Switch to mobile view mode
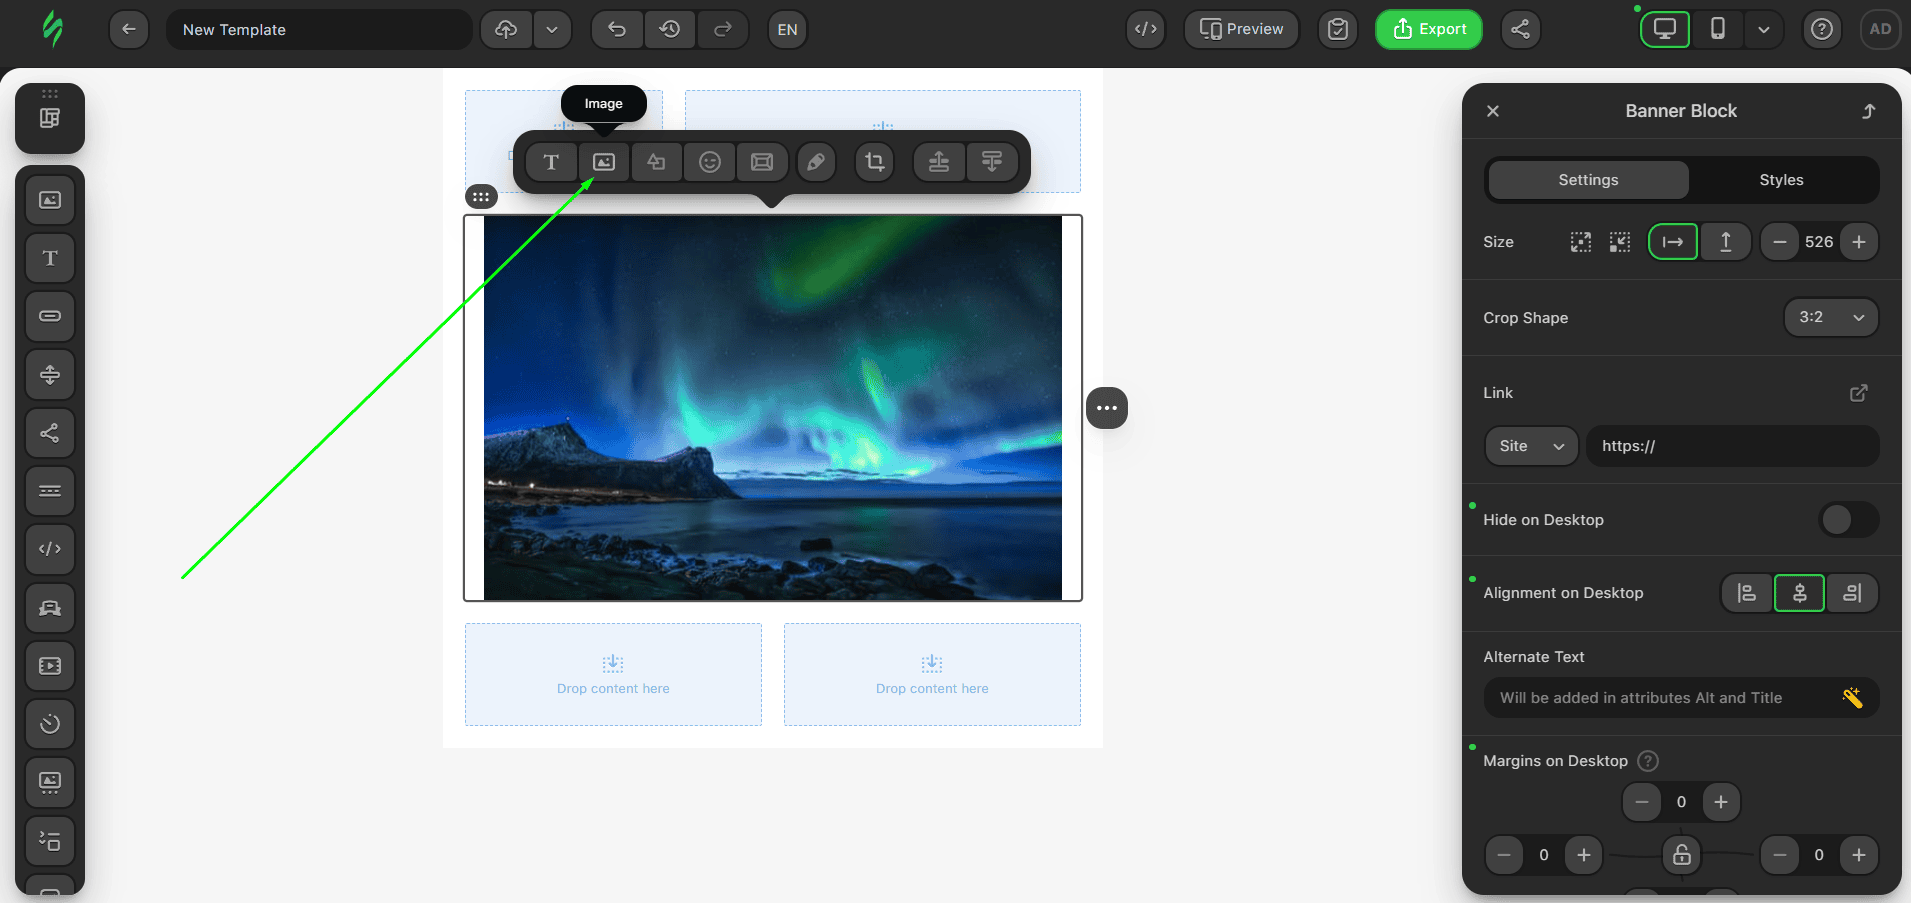 coord(1718,29)
